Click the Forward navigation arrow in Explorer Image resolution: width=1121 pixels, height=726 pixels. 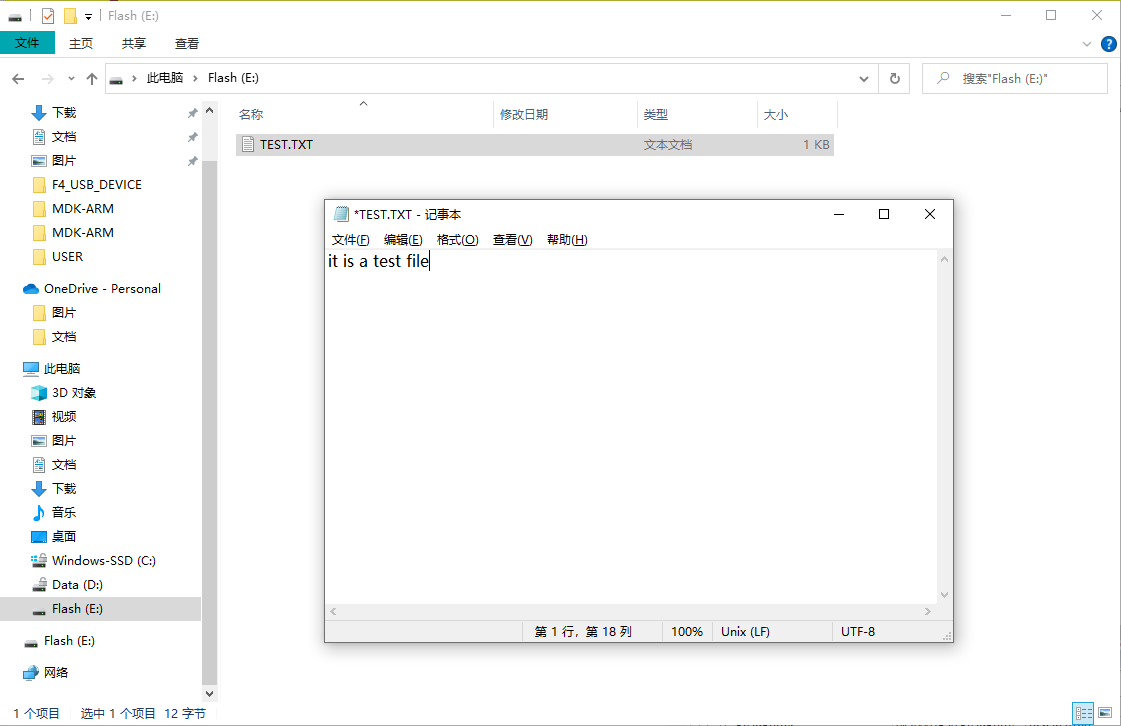point(47,79)
